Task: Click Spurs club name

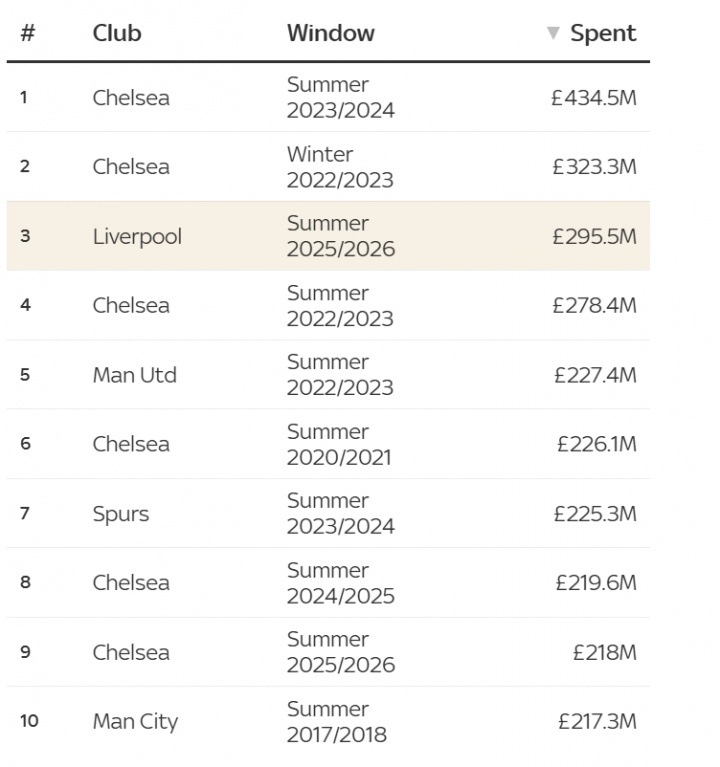Action: tap(121, 514)
